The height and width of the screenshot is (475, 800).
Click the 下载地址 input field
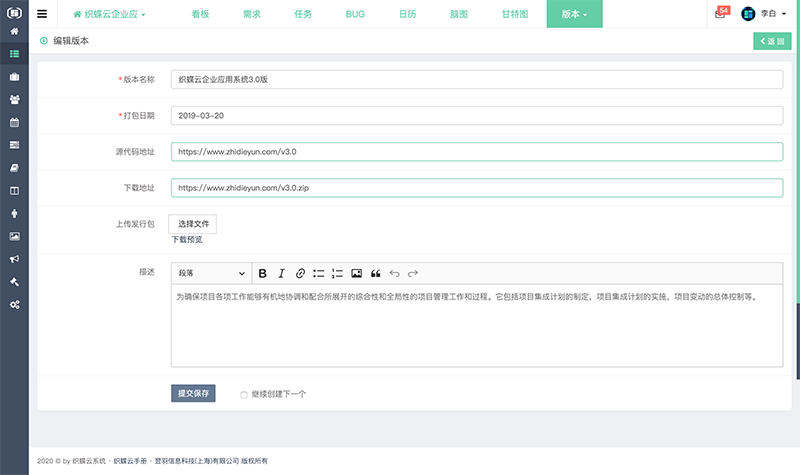click(x=477, y=188)
